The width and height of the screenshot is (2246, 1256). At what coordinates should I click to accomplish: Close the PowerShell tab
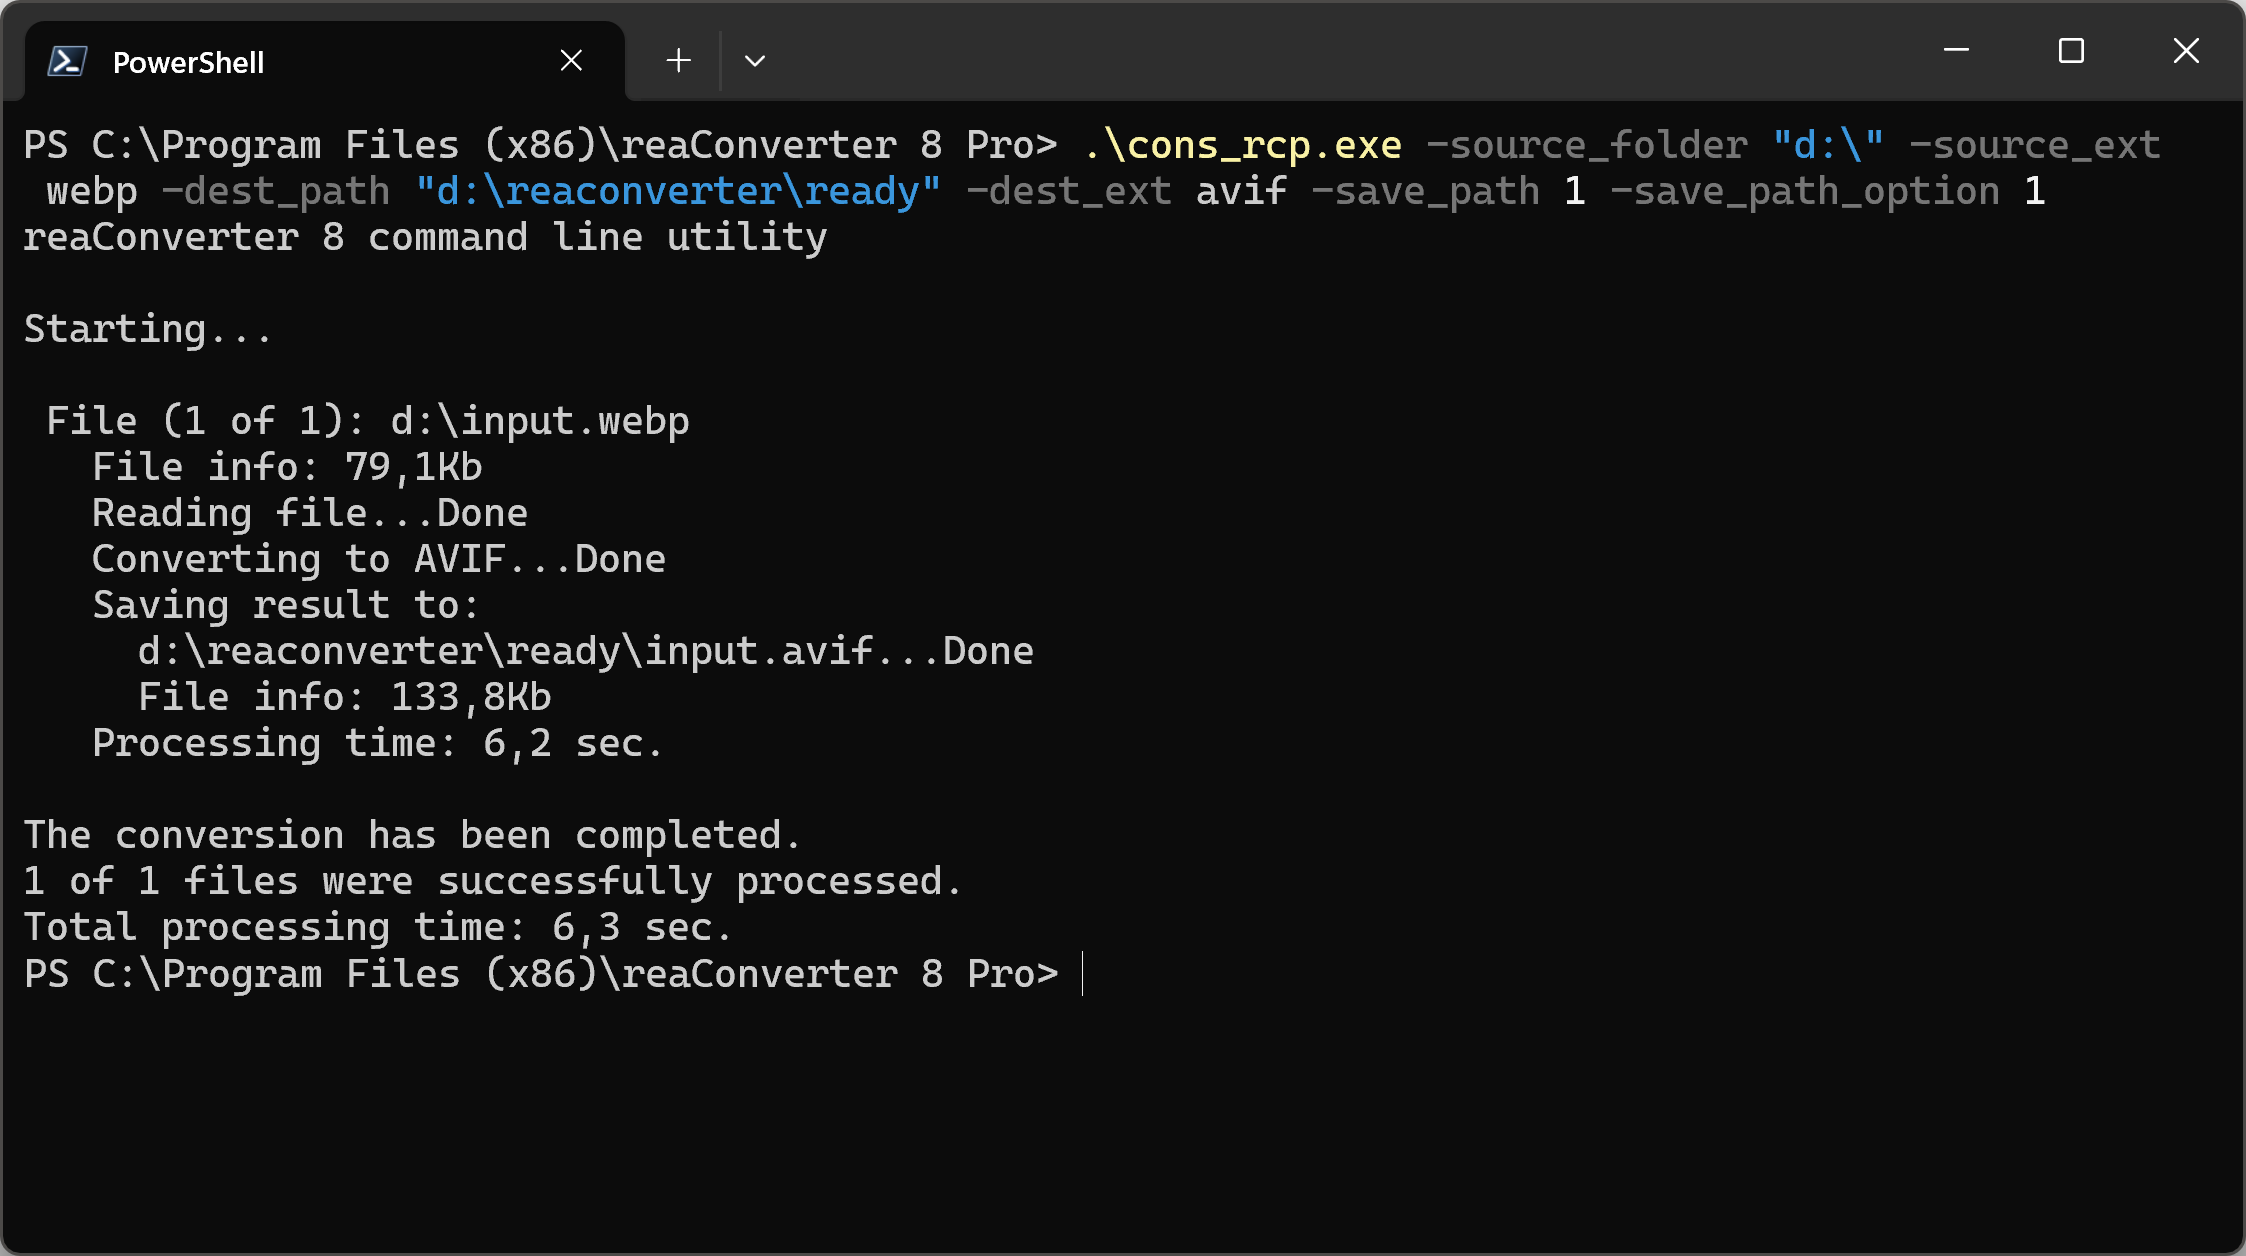point(571,61)
